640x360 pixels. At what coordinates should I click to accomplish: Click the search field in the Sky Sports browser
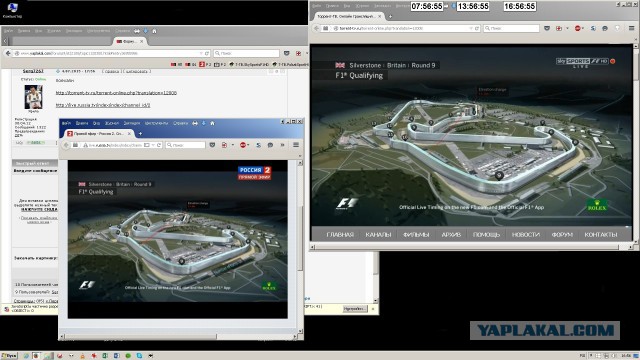pos(511,28)
